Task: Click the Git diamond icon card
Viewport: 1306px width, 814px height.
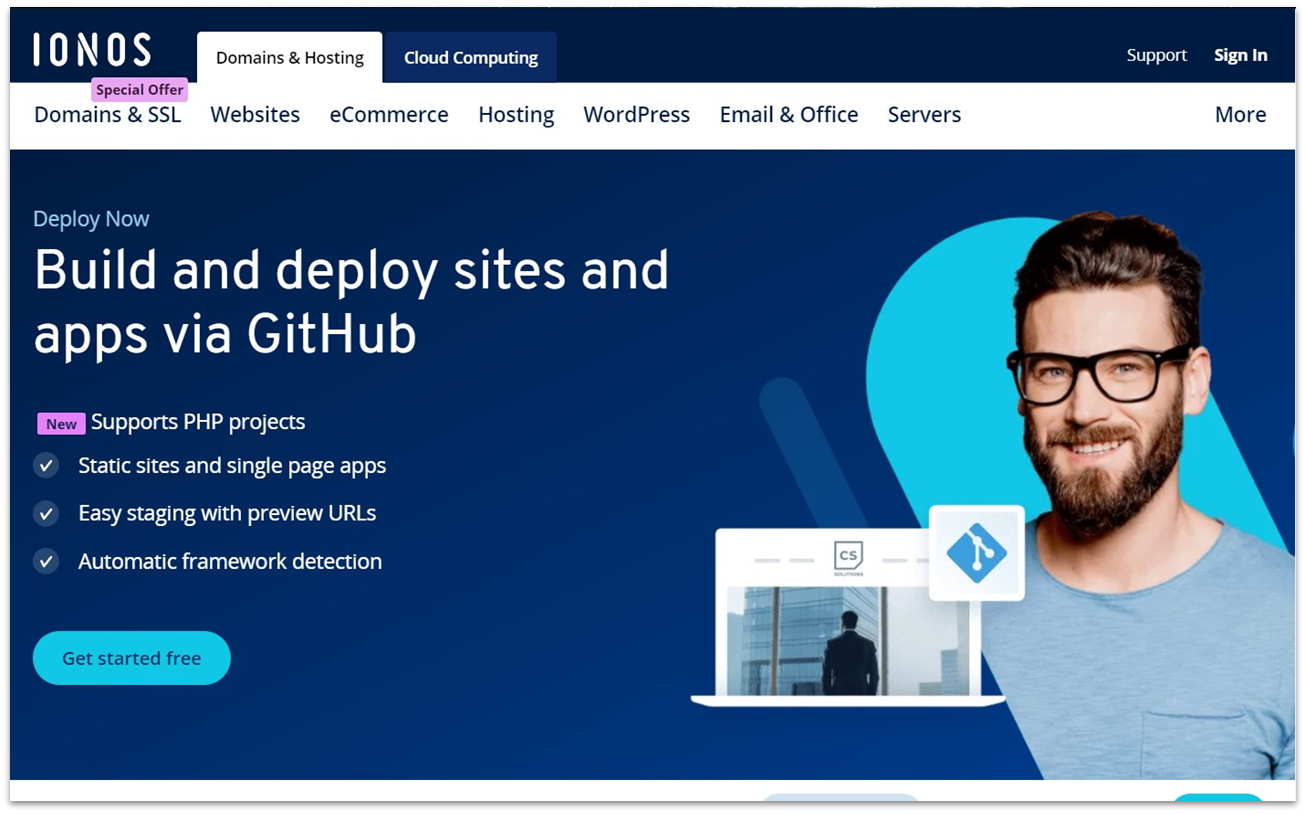Action: (976, 552)
